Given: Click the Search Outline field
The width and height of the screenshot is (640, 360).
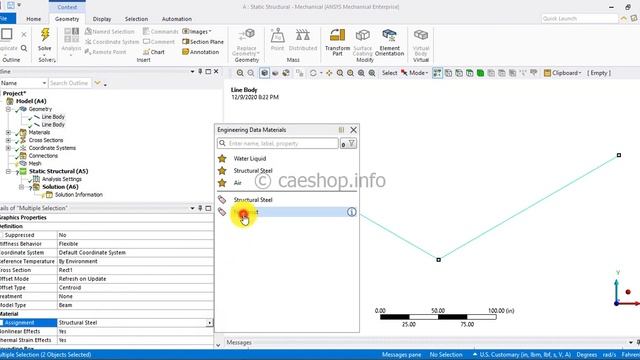Looking at the screenshot, I should point(69,83).
